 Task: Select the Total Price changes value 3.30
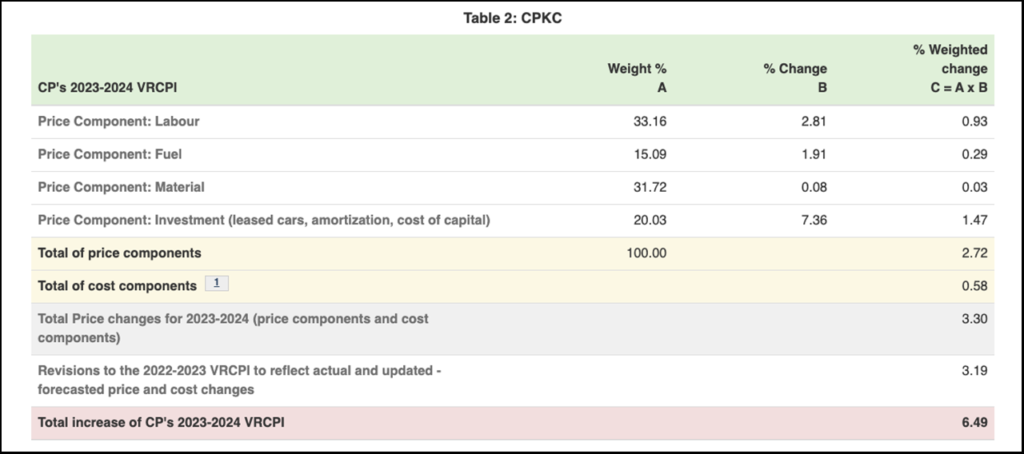point(974,319)
